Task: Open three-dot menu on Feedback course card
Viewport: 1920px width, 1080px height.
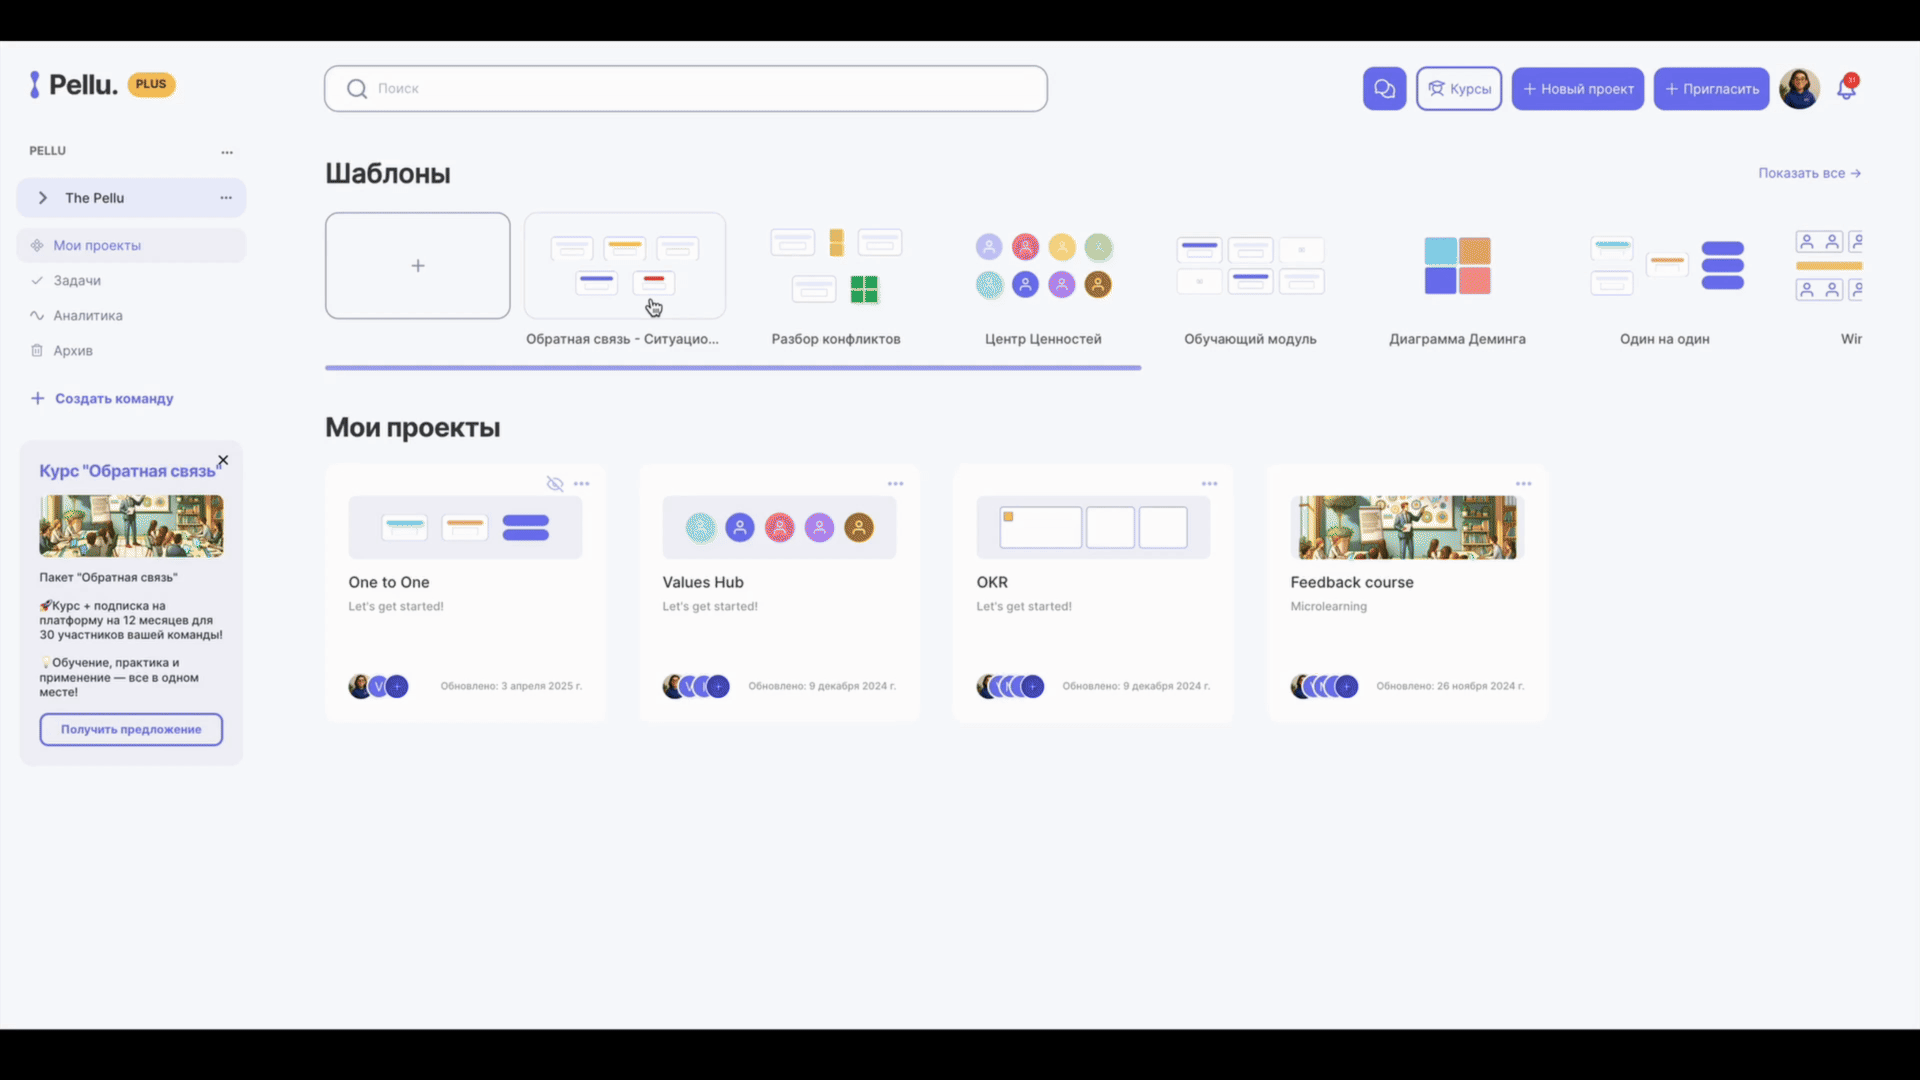Action: point(1523,484)
